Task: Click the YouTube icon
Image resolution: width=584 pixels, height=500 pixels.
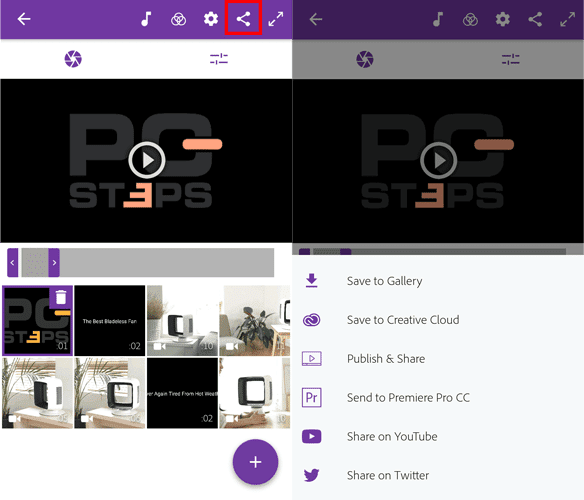Action: [311, 436]
